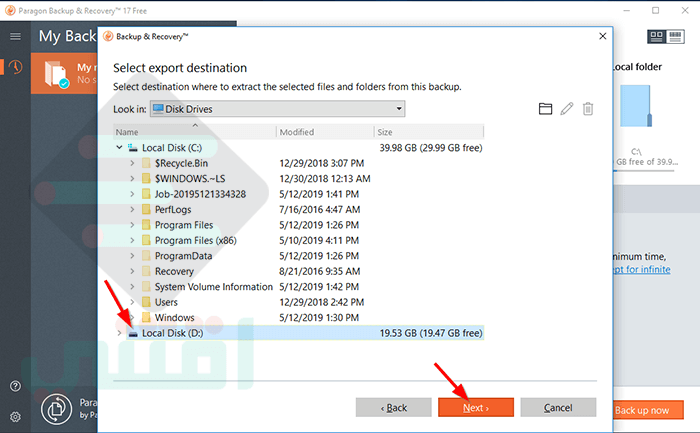
Task: Expand the Local Disk (D:) tree node
Action: [x=119, y=333]
